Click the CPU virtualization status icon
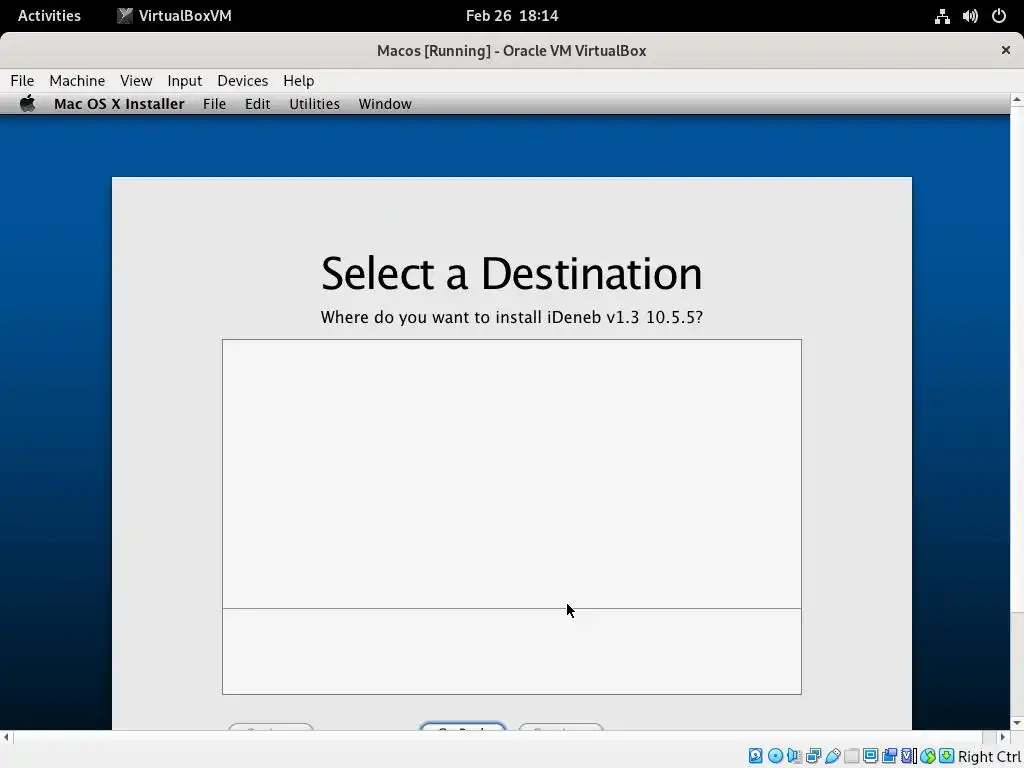Image resolution: width=1024 pixels, height=768 pixels. (908, 756)
